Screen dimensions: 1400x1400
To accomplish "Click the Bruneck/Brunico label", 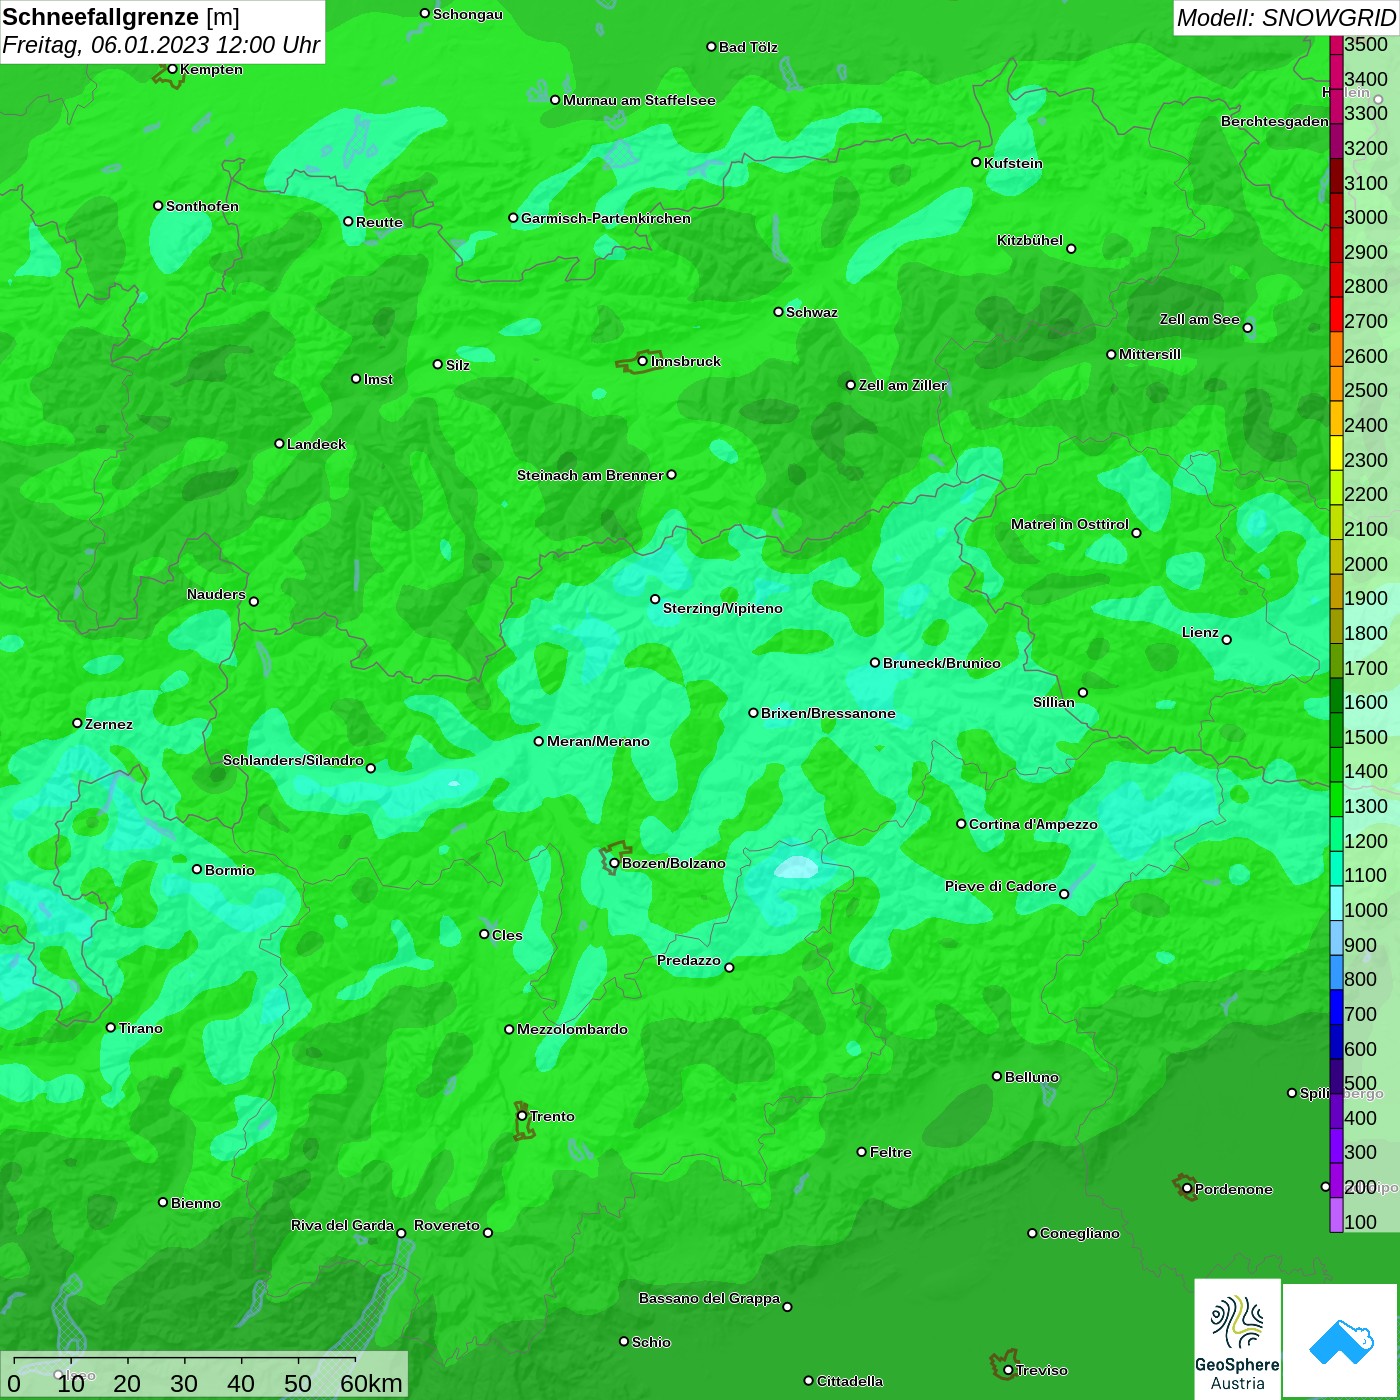I will (x=942, y=663).
